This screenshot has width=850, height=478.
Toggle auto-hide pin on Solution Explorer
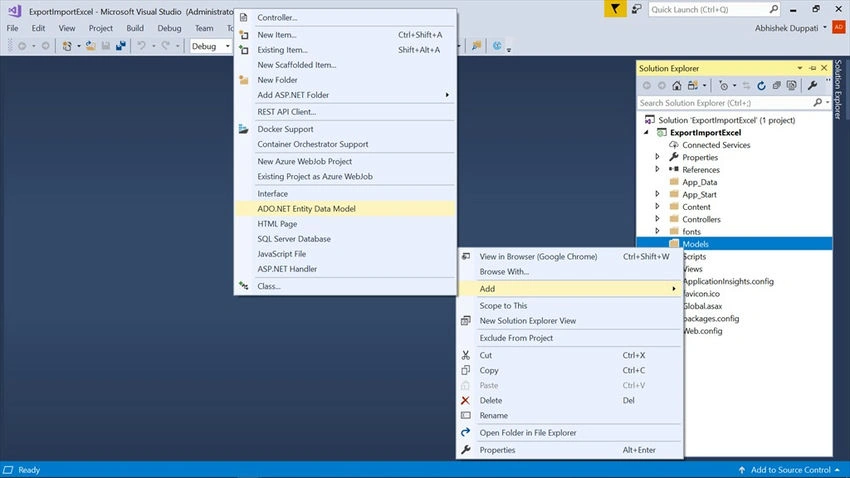click(x=812, y=68)
